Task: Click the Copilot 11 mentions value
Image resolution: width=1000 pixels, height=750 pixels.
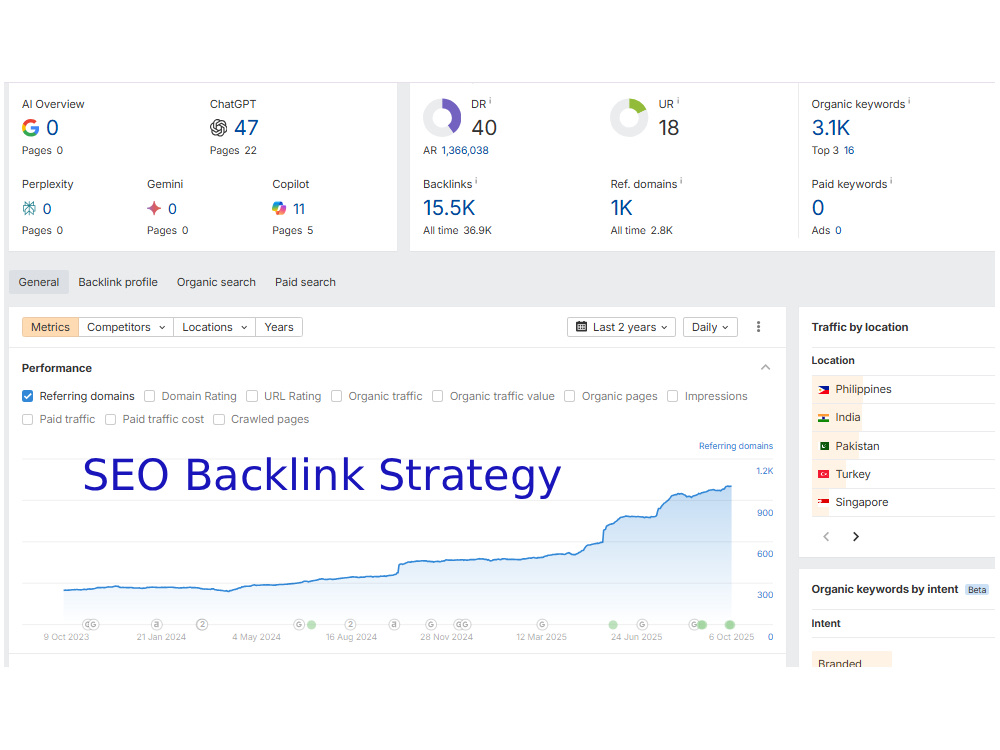Action: pyautogui.click(x=299, y=209)
